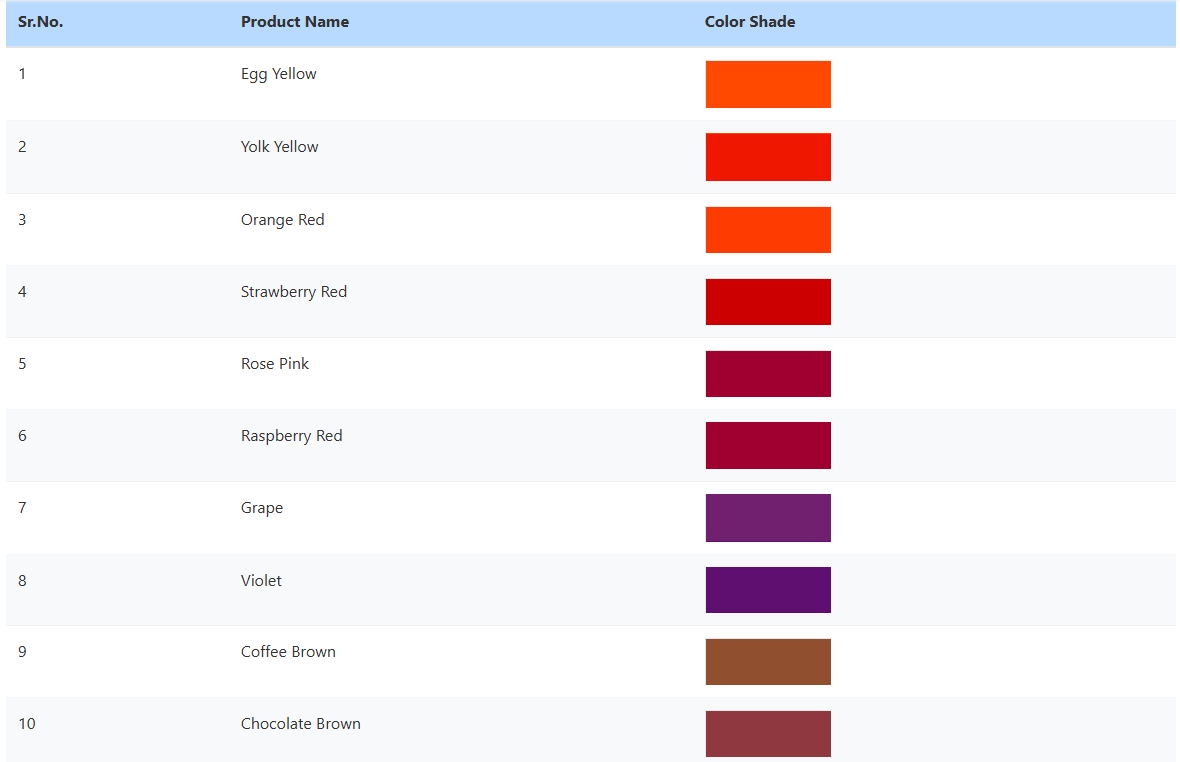Screen dimensions: 1180x762
Task: Click the Color Shade column header
Action: [750, 22]
